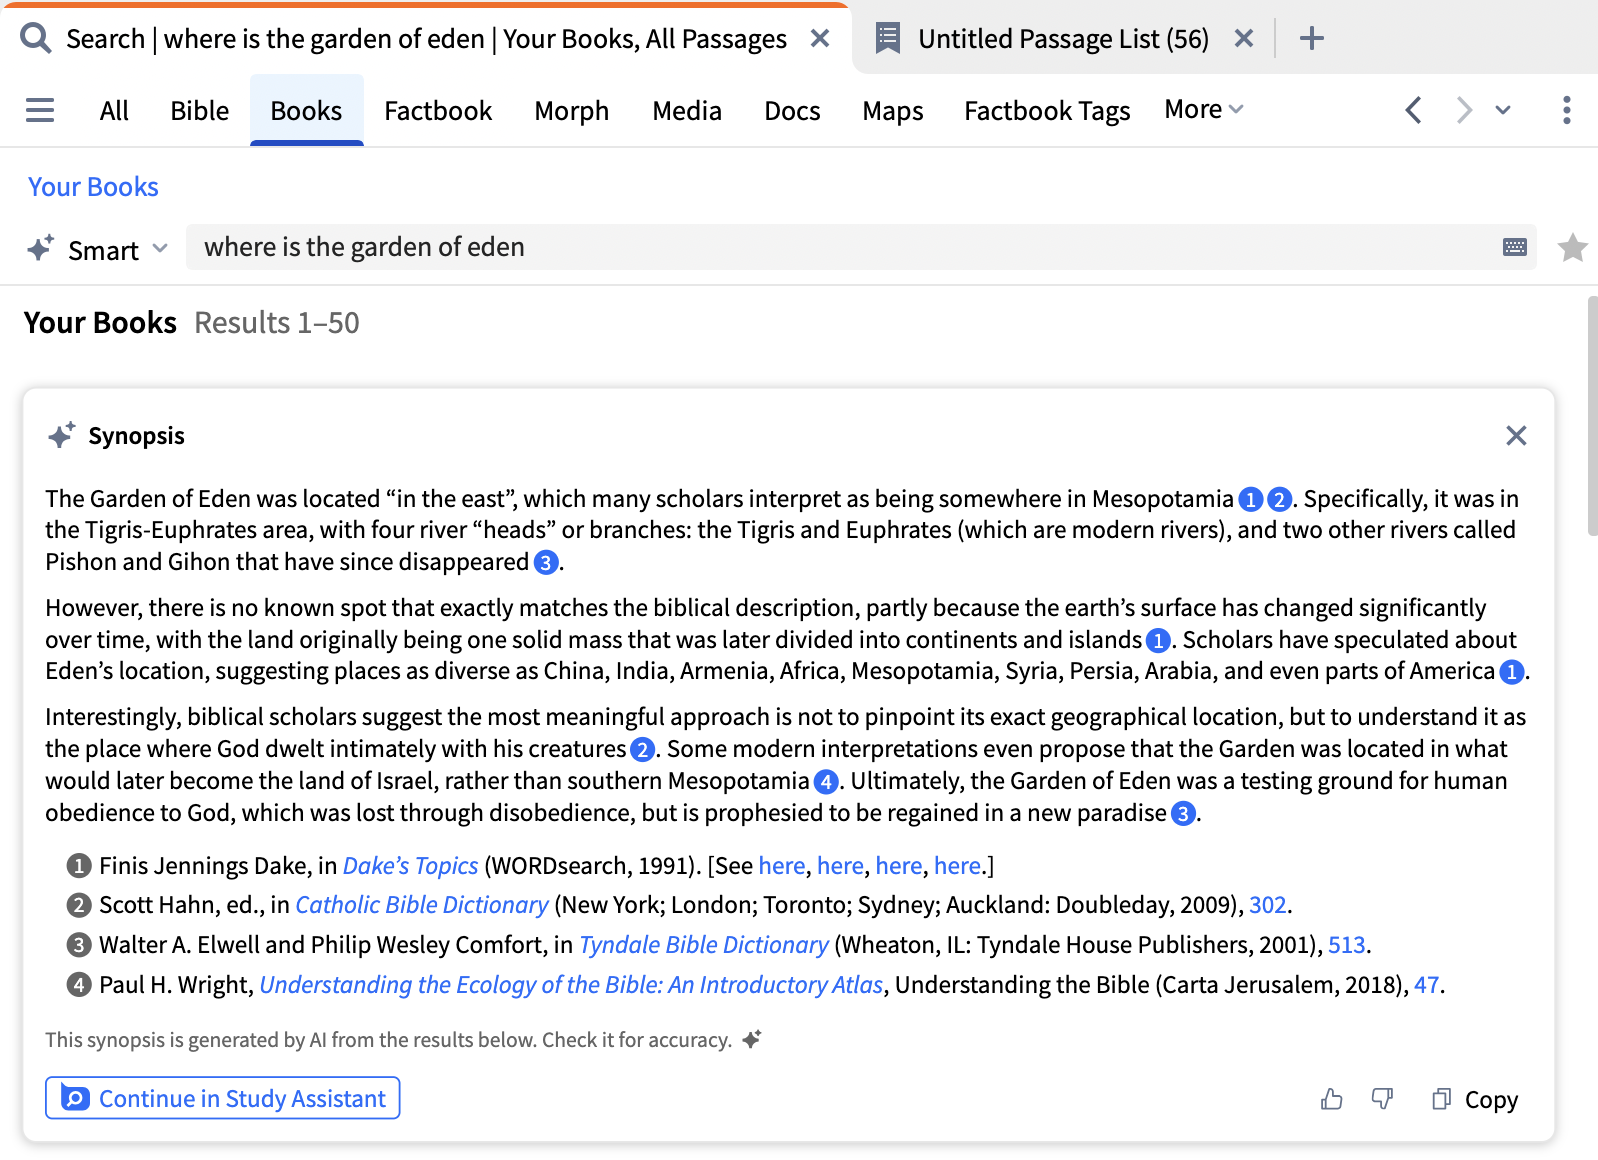Open Understanding the Ecology of the Bible link

(x=571, y=985)
